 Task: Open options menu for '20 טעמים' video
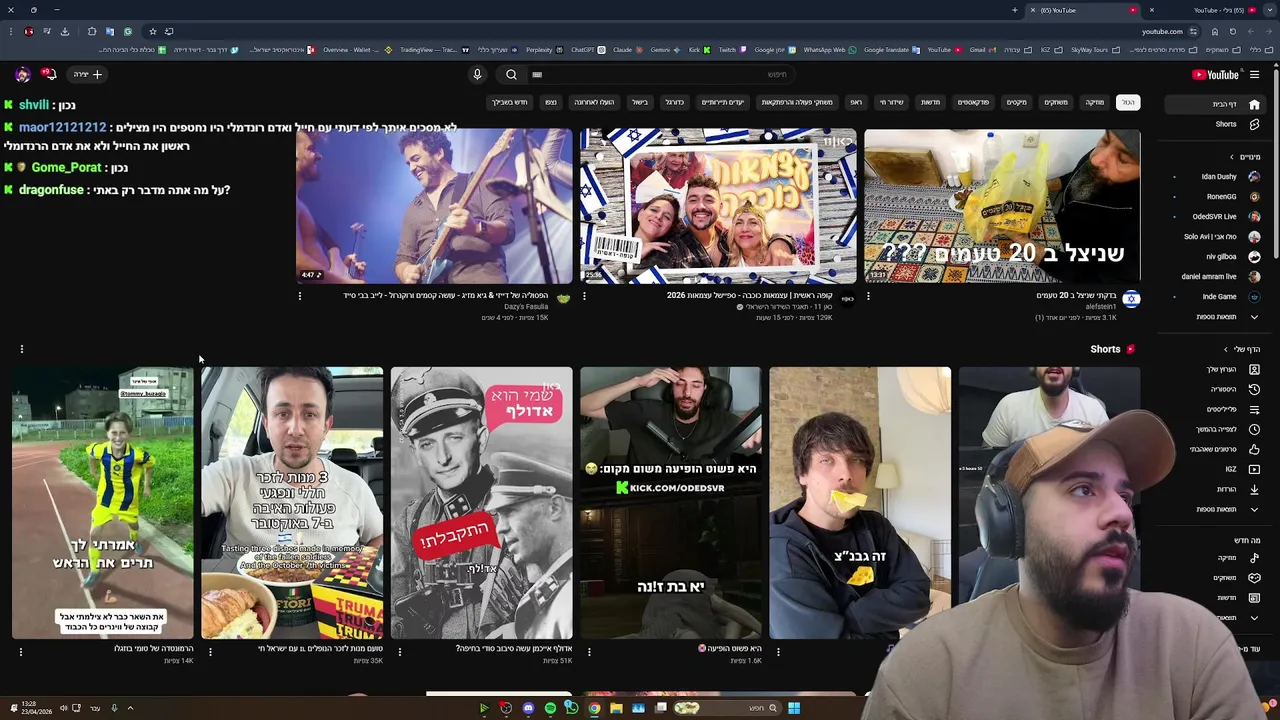click(868, 296)
